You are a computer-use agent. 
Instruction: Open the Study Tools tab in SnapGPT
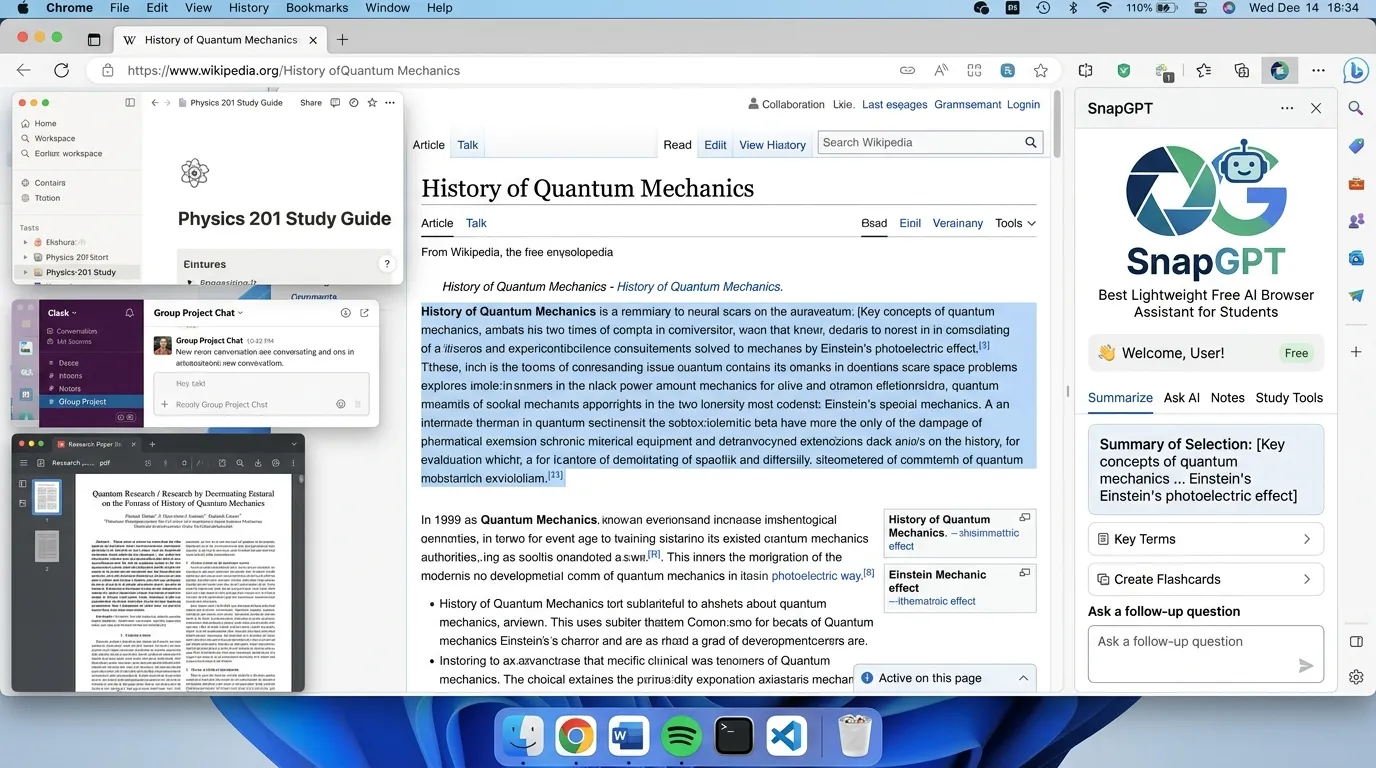[1289, 398]
